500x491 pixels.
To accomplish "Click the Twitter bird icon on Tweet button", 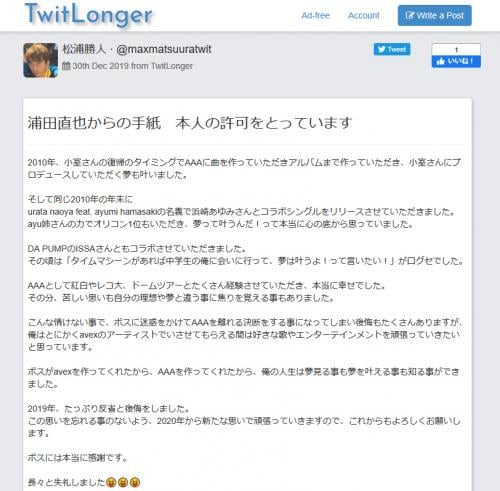I will click(x=381, y=49).
